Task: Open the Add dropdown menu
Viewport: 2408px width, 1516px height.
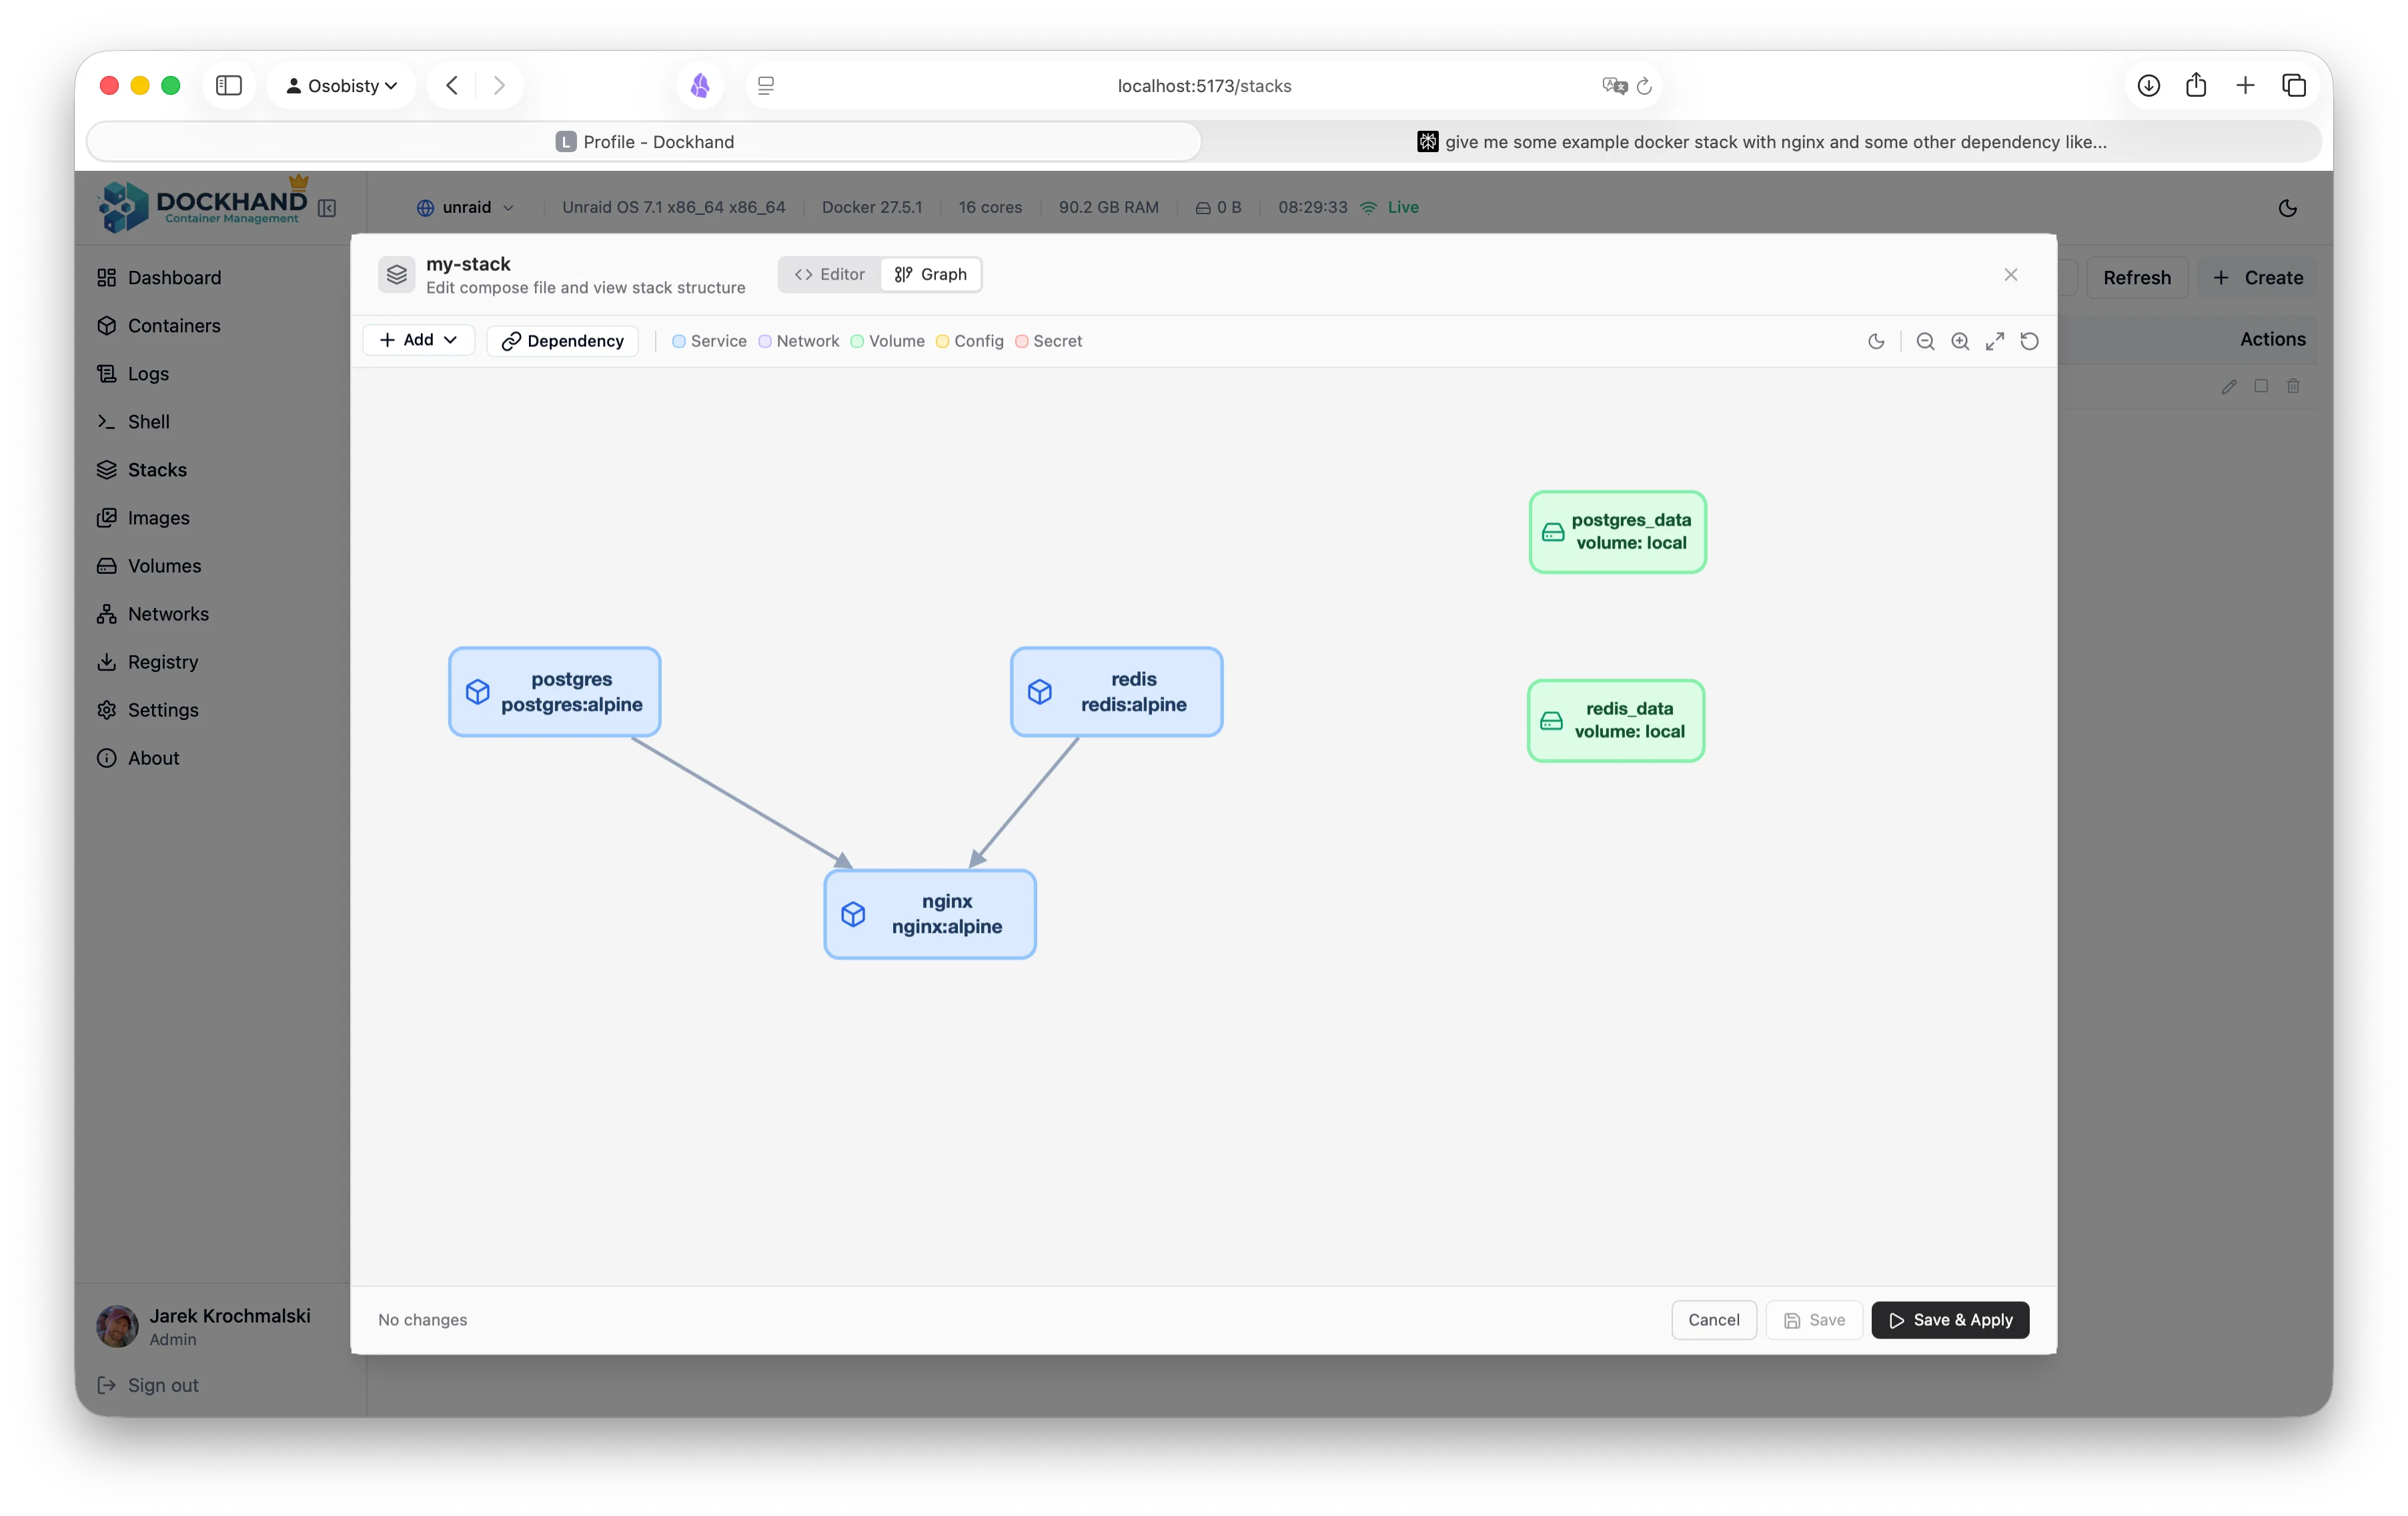Action: 418,340
